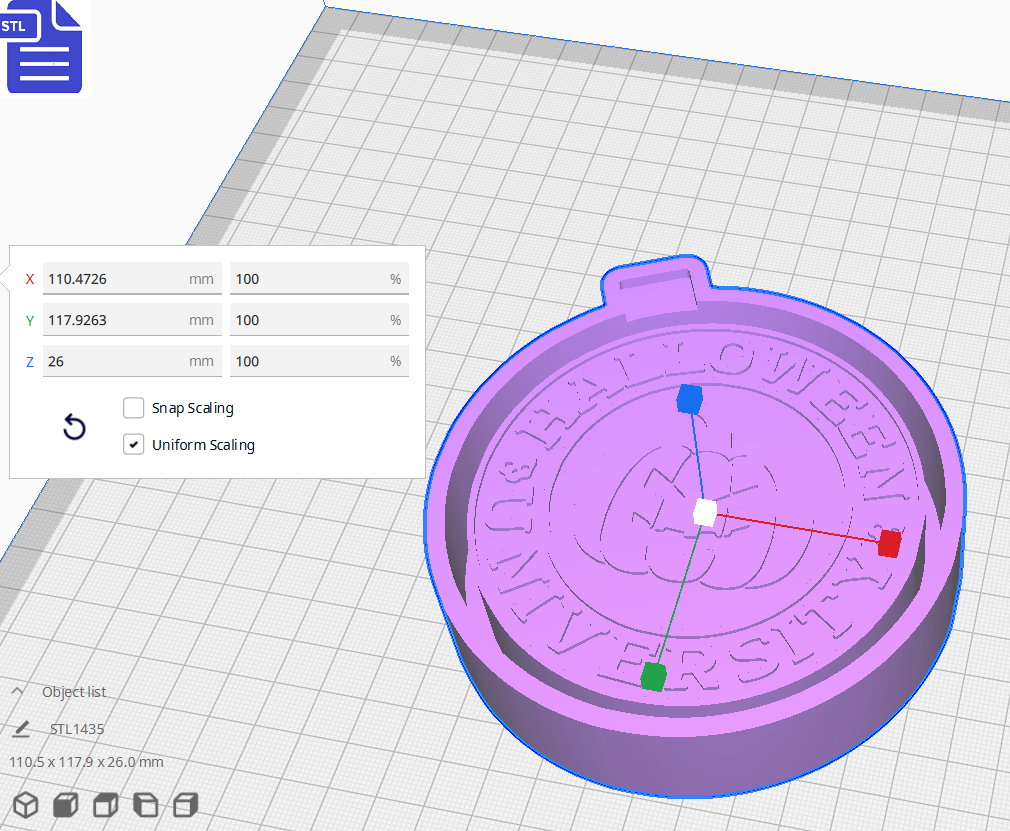Select the front view cube icon

coord(66,805)
